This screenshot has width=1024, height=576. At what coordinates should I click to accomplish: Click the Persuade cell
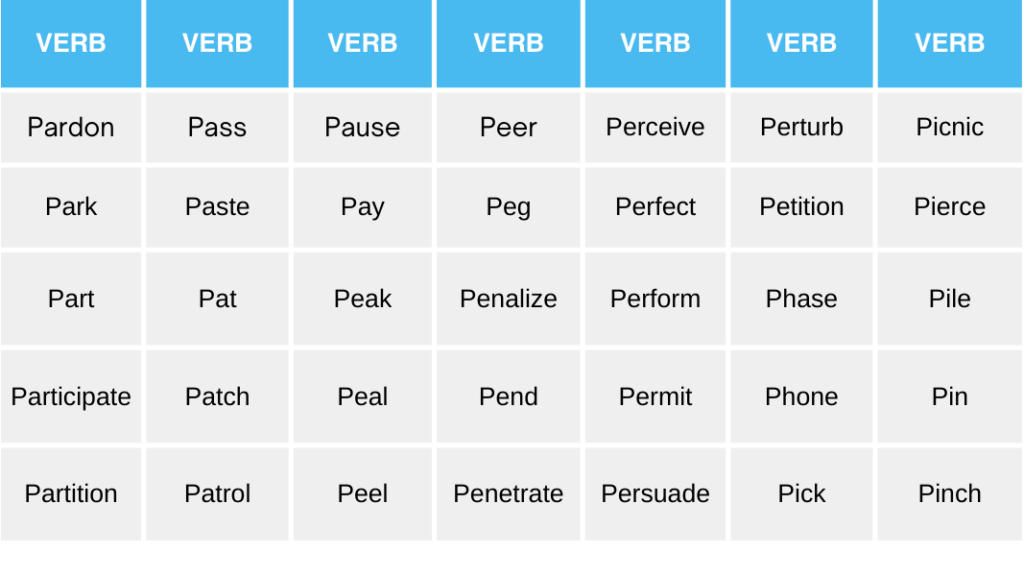point(655,493)
